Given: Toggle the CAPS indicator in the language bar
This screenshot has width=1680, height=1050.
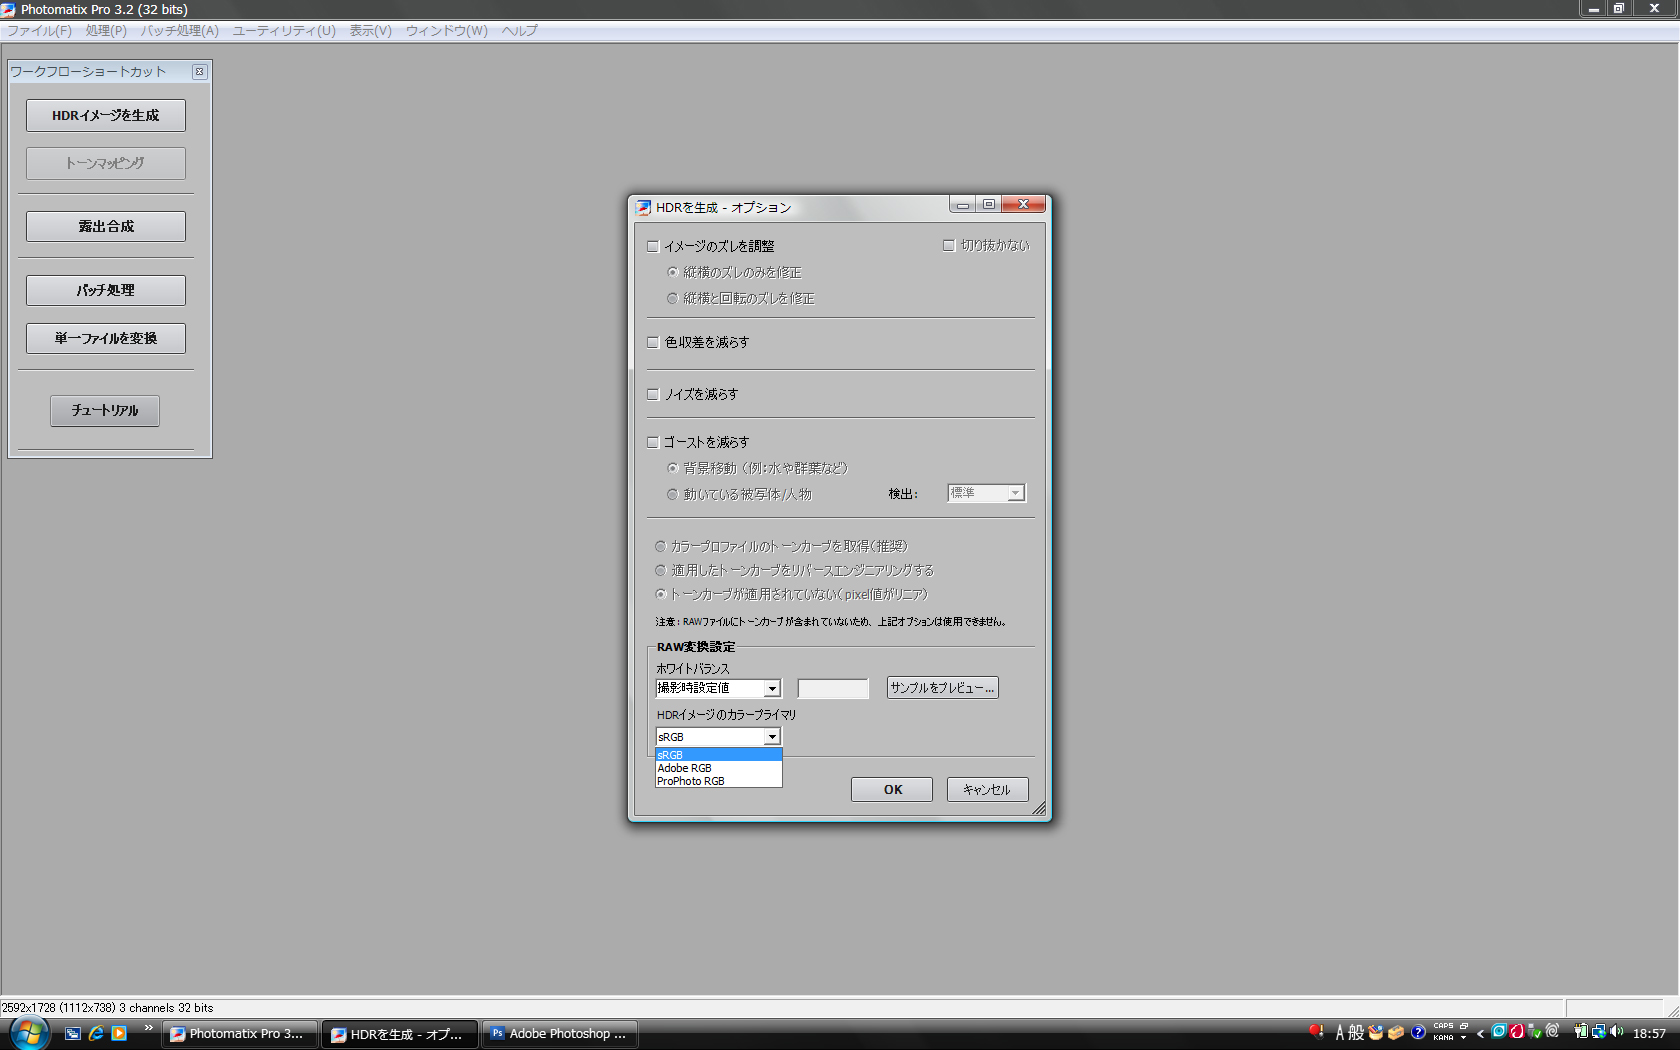Looking at the screenshot, I should [x=1443, y=1026].
